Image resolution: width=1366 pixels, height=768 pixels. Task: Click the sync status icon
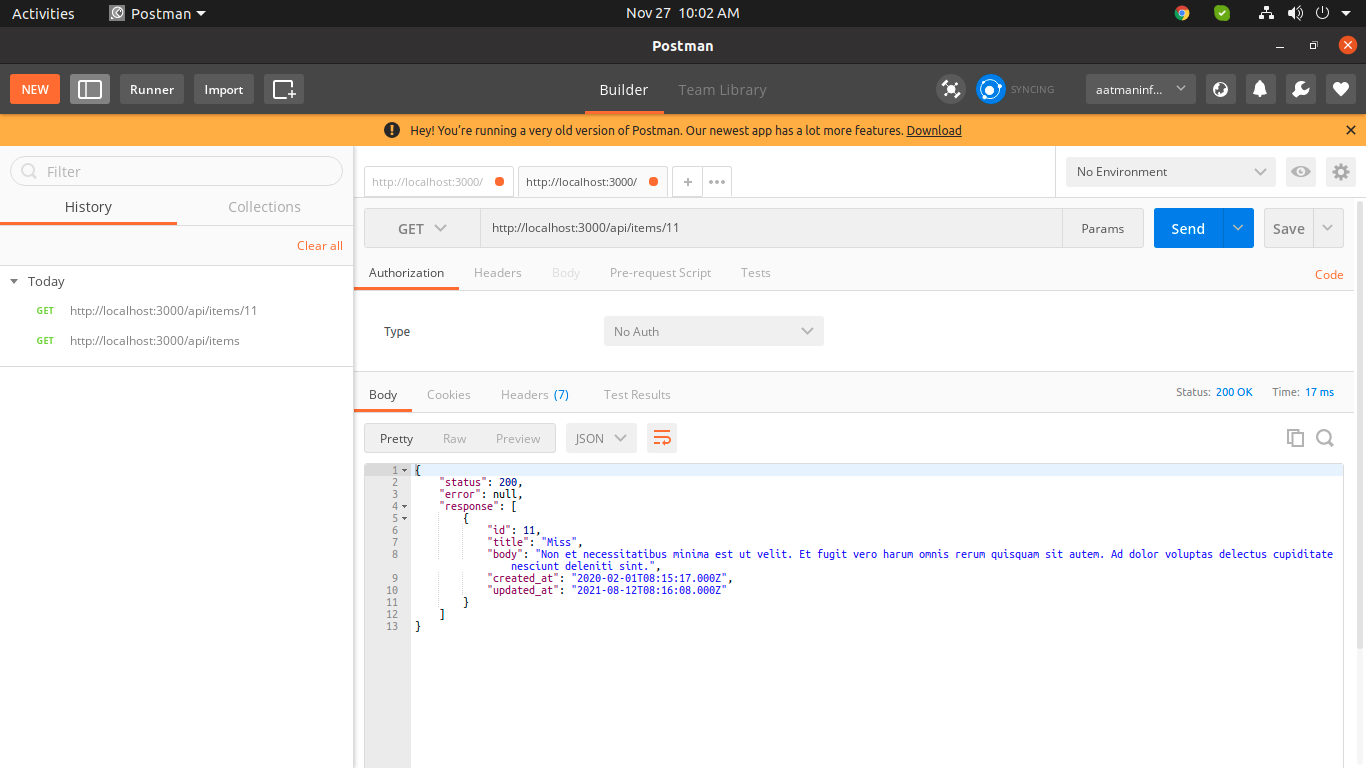pyautogui.click(x=990, y=89)
